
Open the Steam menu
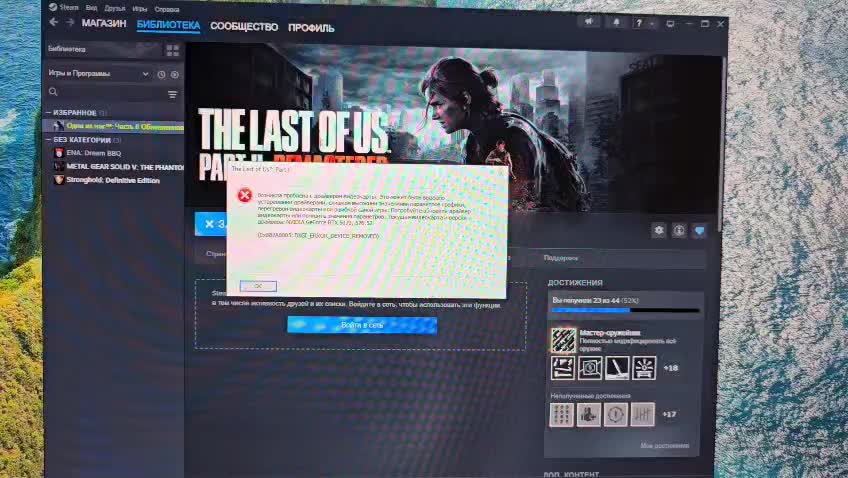pyautogui.click(x=69, y=8)
